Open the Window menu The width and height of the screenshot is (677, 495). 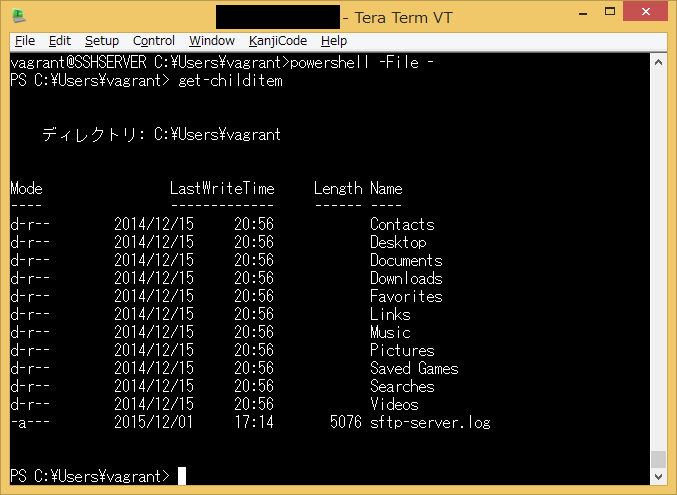[212, 41]
